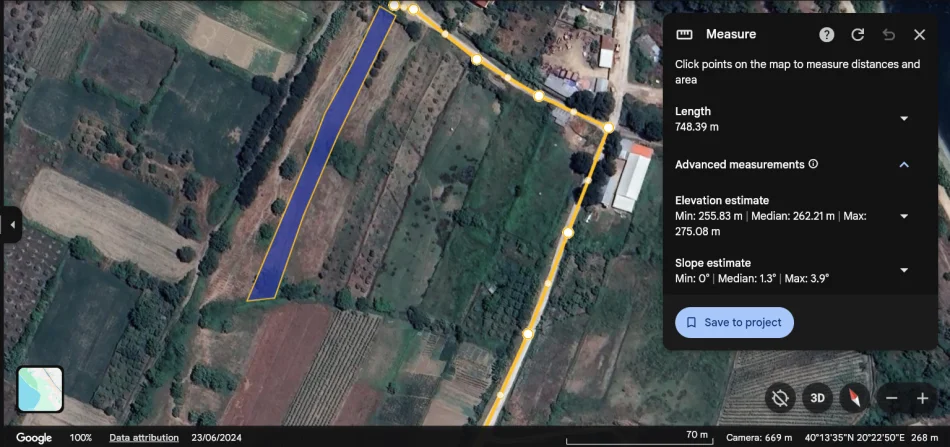Toggle the location tracking icon
The height and width of the screenshot is (447, 950).
coord(779,398)
